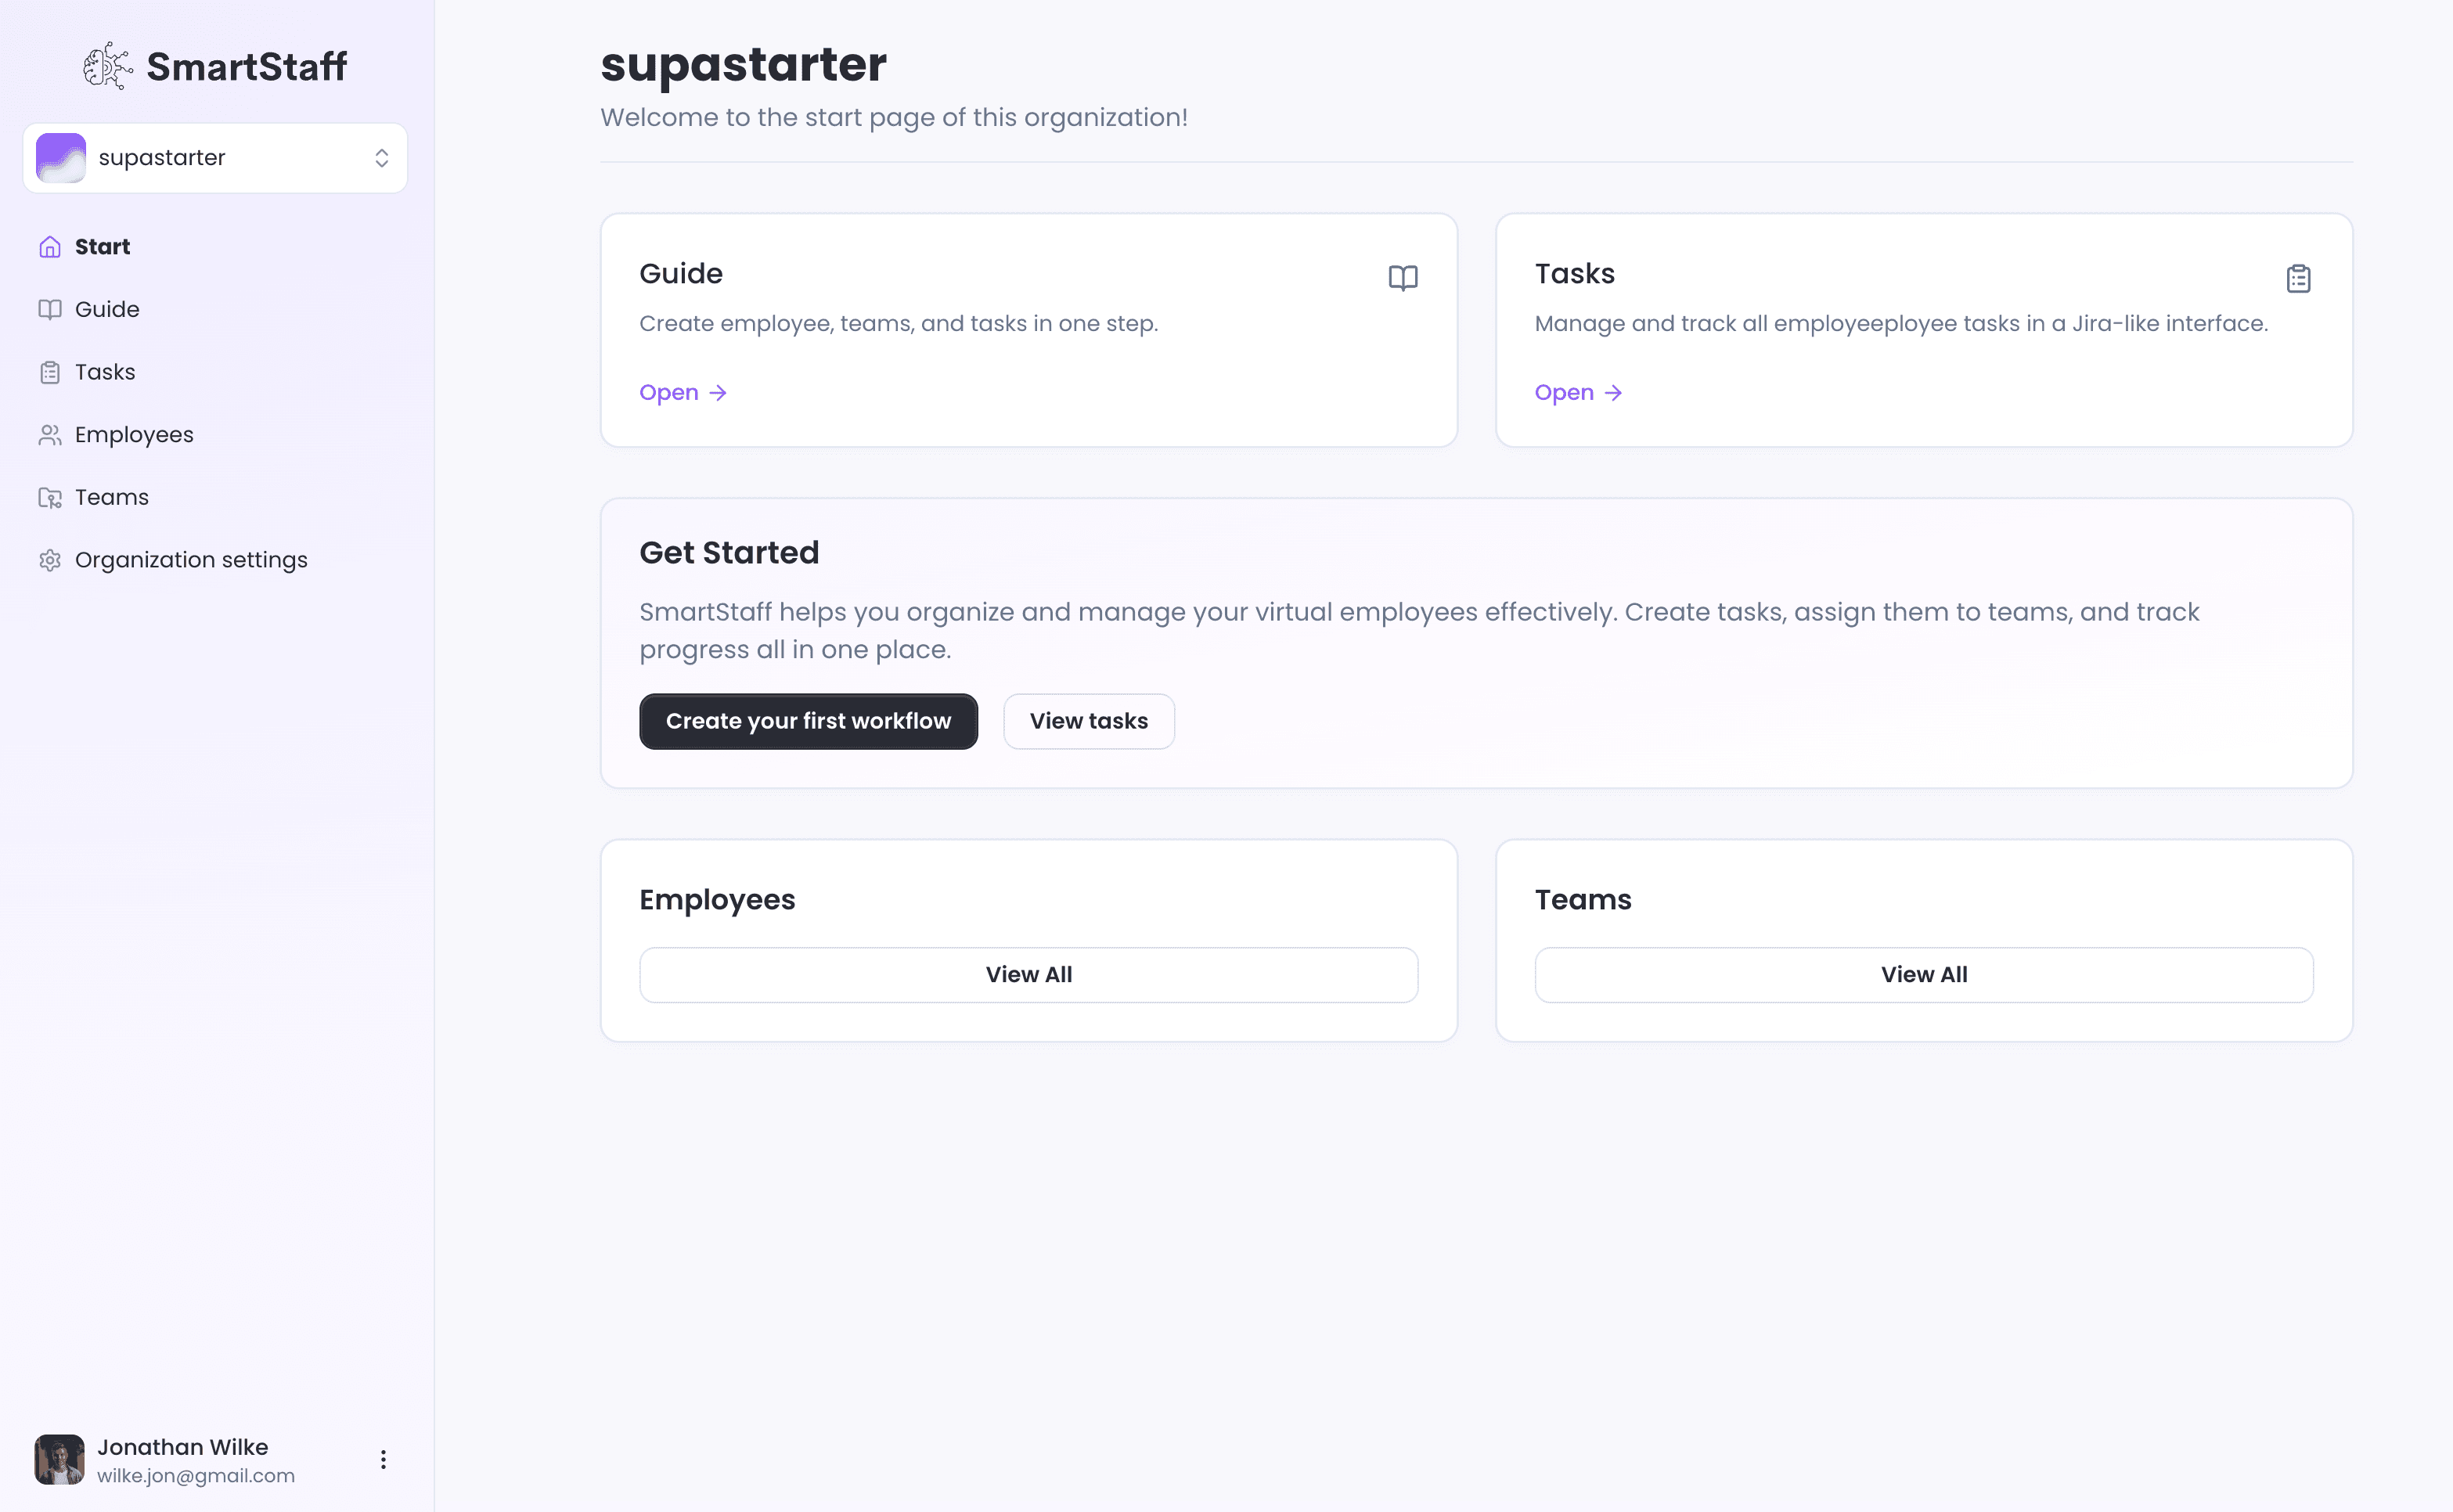Click the View tasks button
Image resolution: width=2453 pixels, height=1512 pixels.
coord(1088,721)
